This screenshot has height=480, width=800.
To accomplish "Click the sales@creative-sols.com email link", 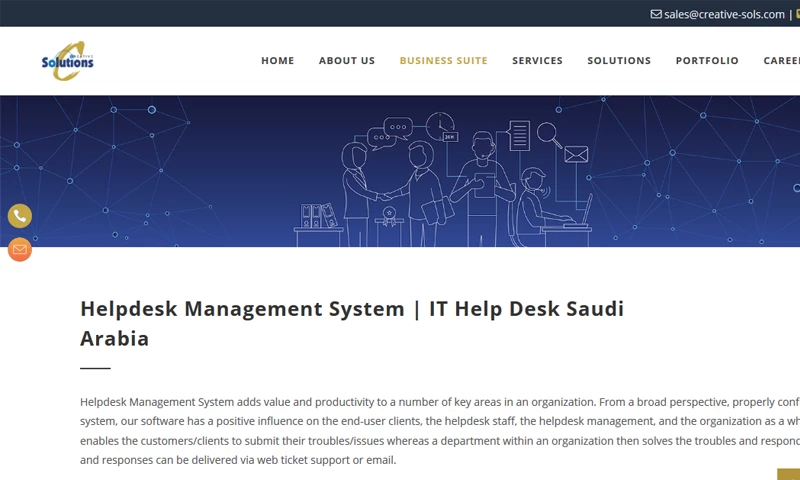I will 724,14.
